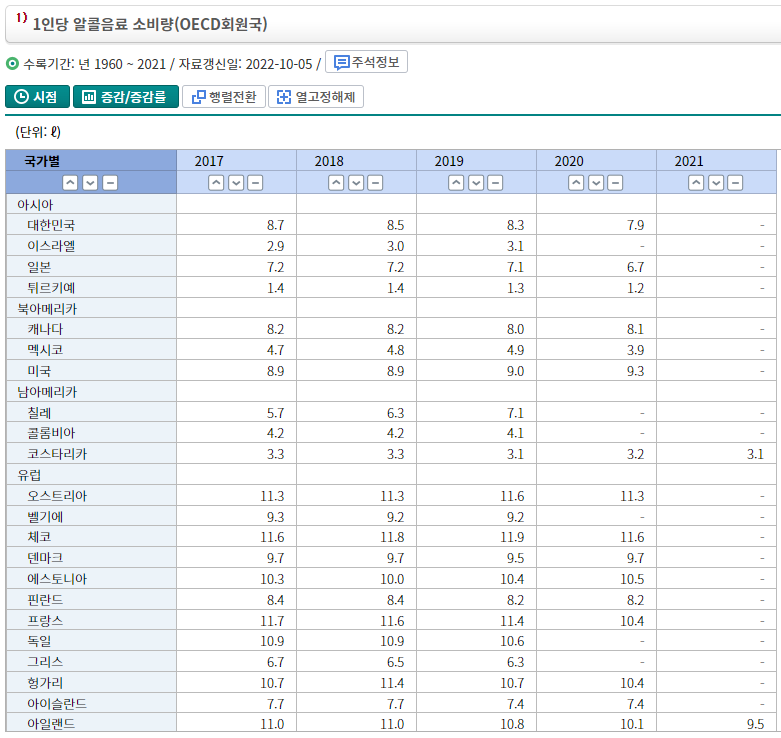Select the 독일 row label
Screen dimensions: 781x738
pyautogui.click(x=39, y=641)
